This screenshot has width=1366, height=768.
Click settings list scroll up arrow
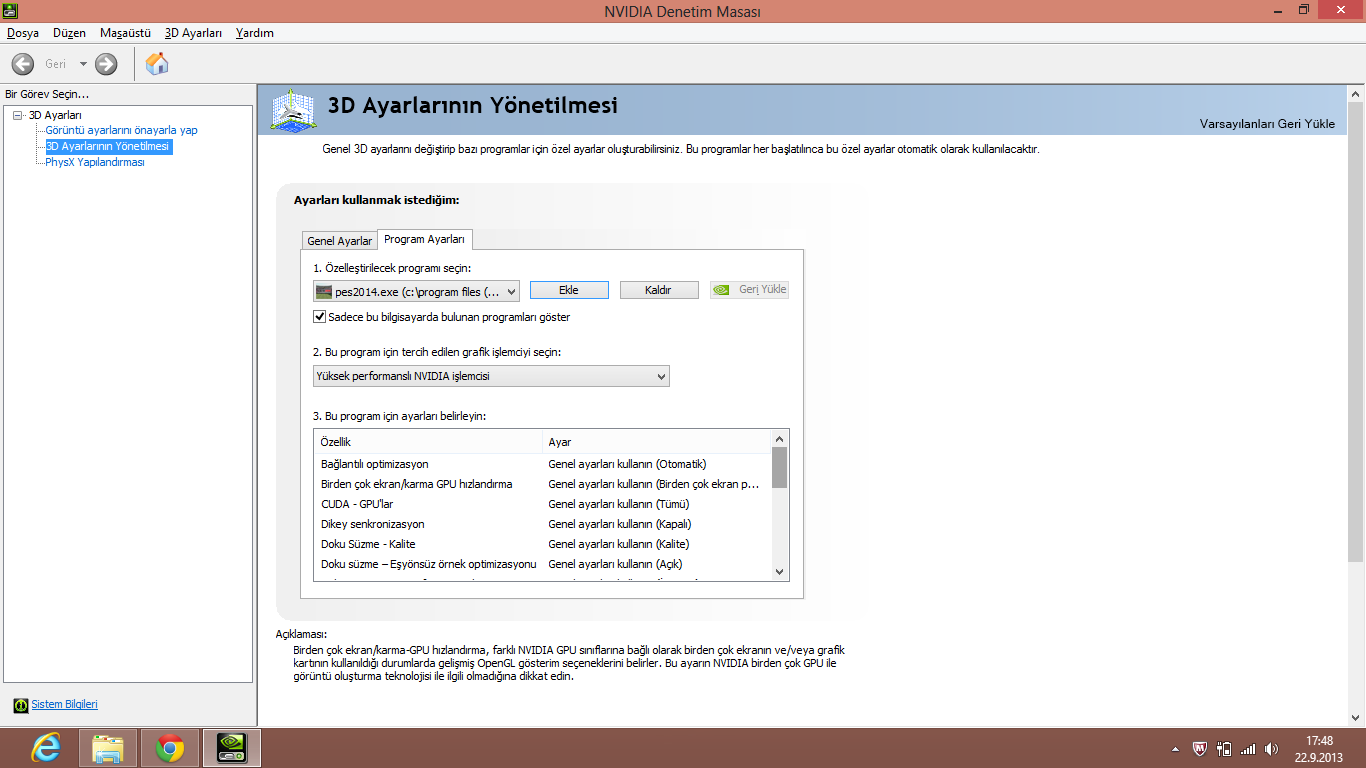click(780, 437)
